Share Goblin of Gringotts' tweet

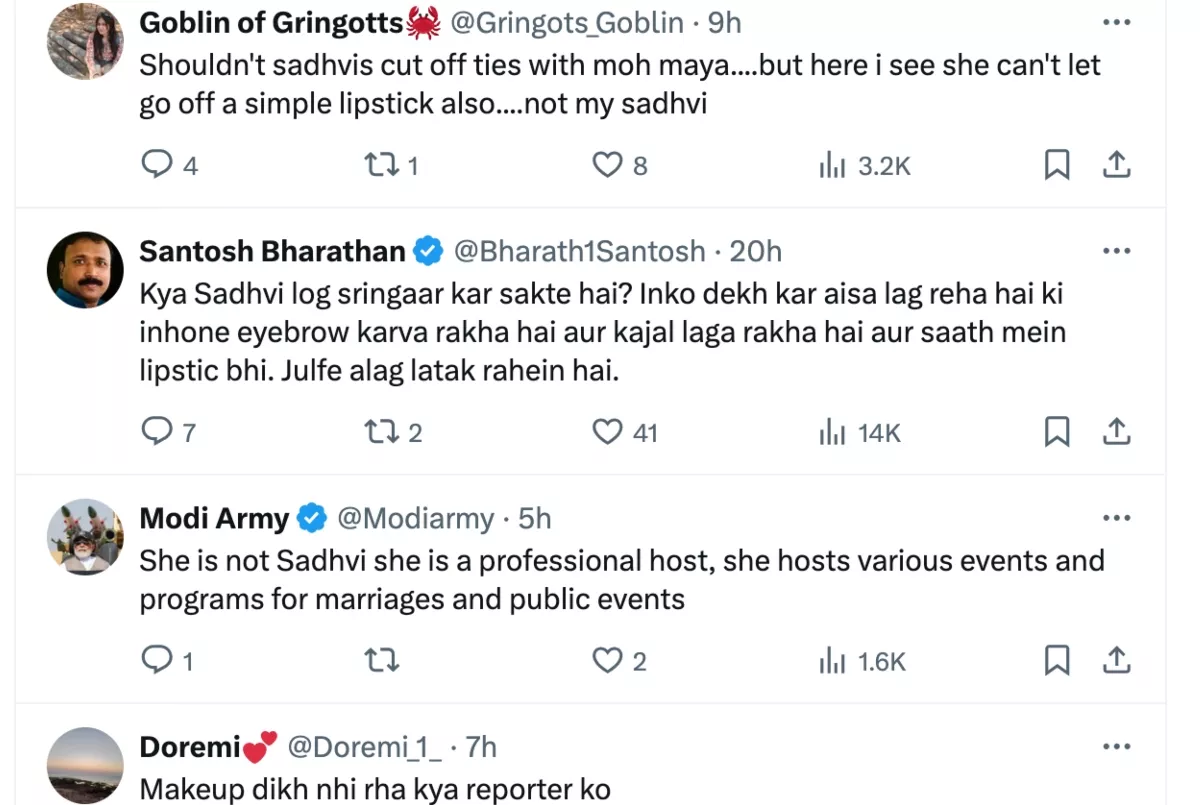[x=1116, y=164]
